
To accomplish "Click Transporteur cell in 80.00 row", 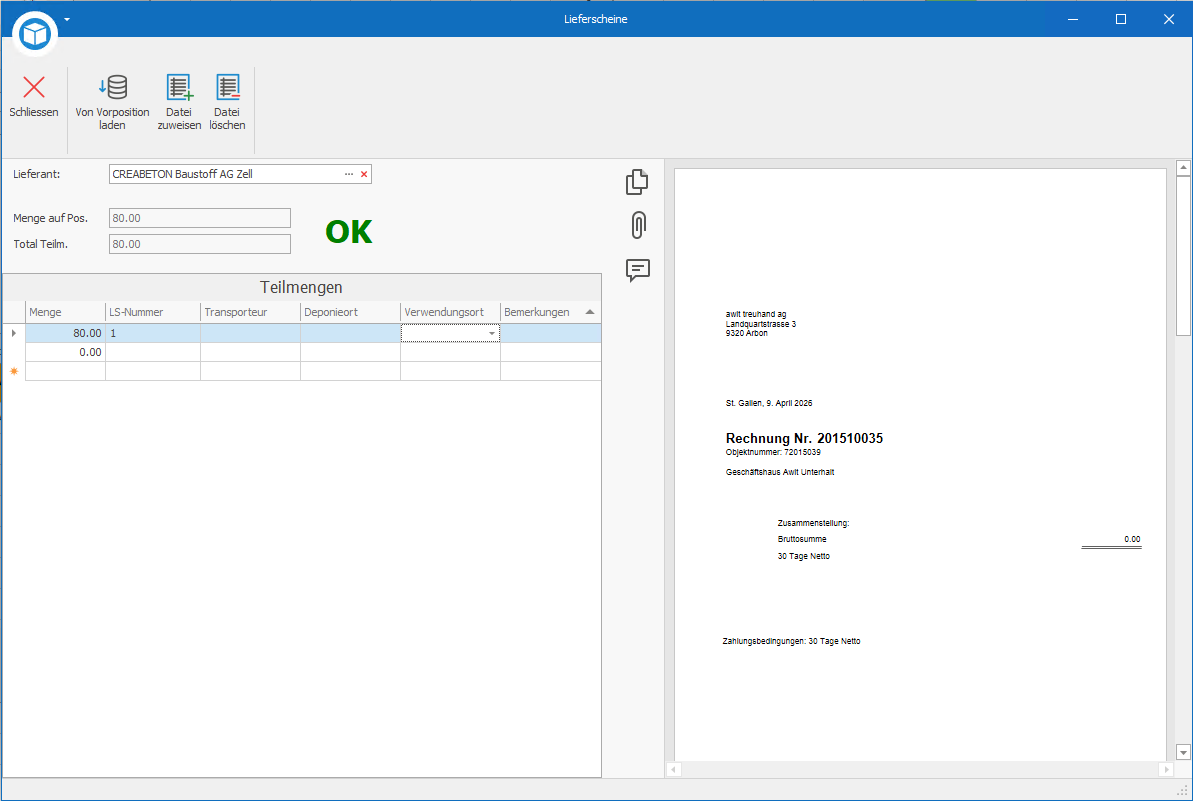I will click(250, 333).
